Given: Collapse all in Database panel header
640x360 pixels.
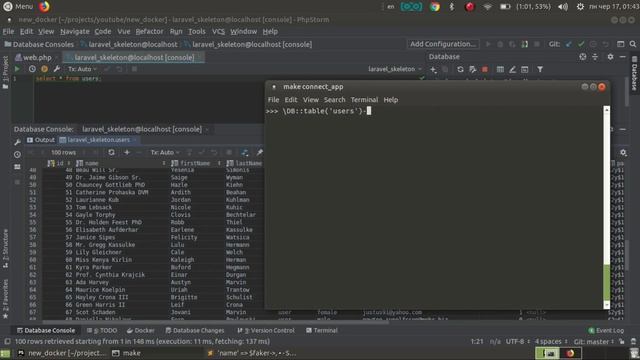Looking at the screenshot, I should (595, 57).
